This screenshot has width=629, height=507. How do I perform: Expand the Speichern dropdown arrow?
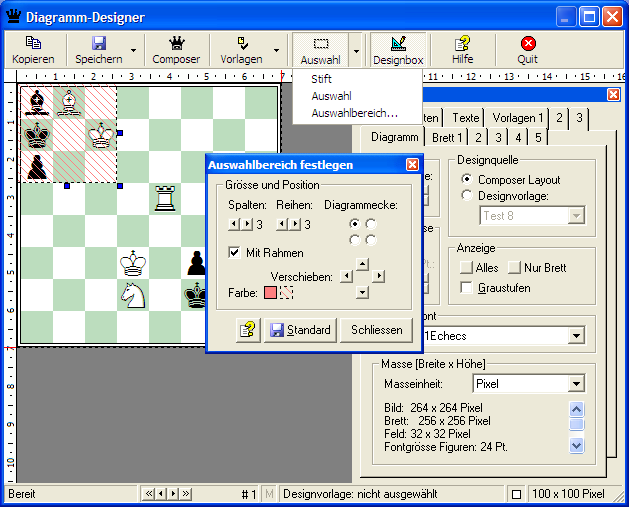133,49
